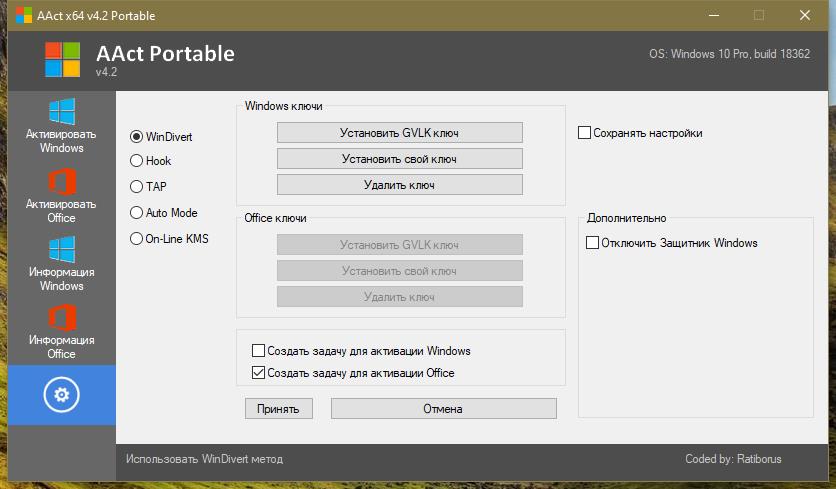Click the Принять button
The height and width of the screenshot is (489, 836).
[x=278, y=408]
